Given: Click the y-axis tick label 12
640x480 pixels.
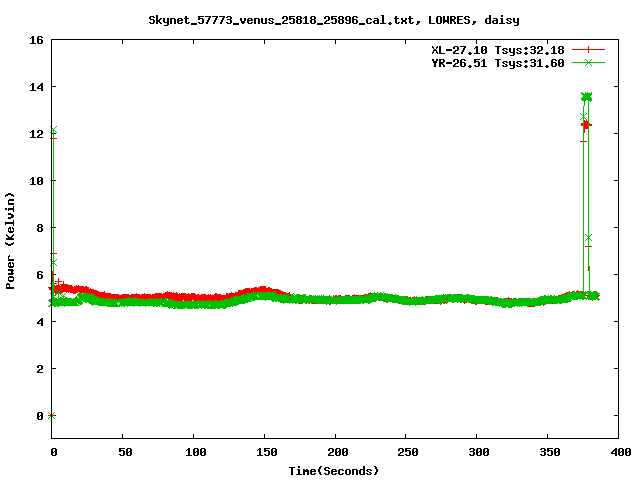Looking at the screenshot, I should pyautogui.click(x=36, y=134).
